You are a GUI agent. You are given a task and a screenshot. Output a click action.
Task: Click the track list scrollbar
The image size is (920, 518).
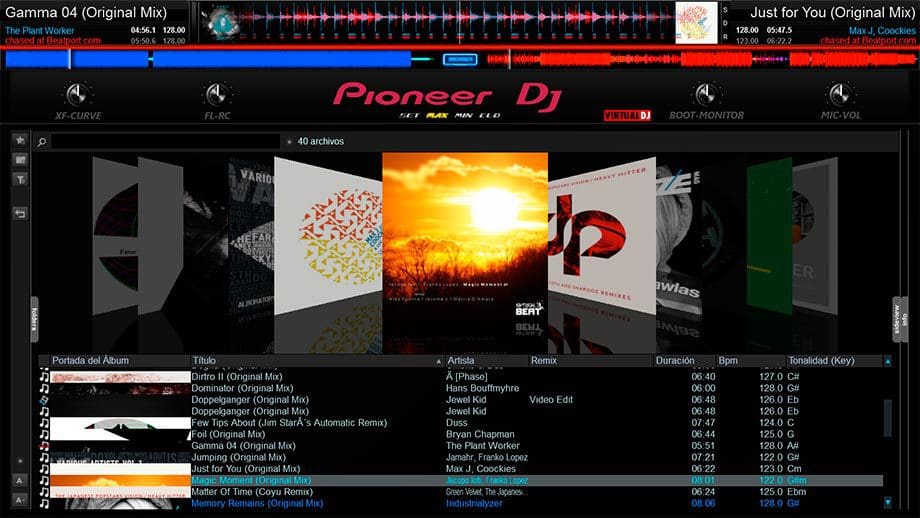tap(888, 418)
